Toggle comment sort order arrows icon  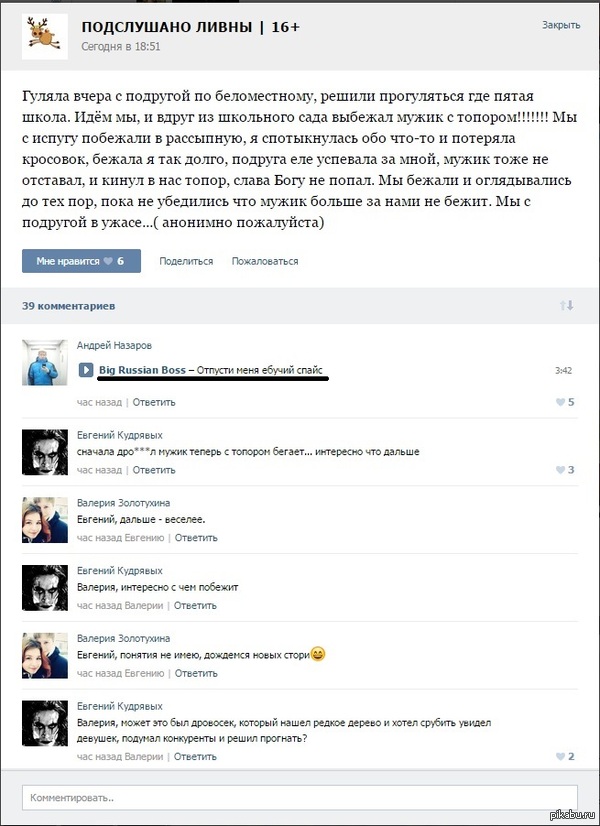[566, 306]
